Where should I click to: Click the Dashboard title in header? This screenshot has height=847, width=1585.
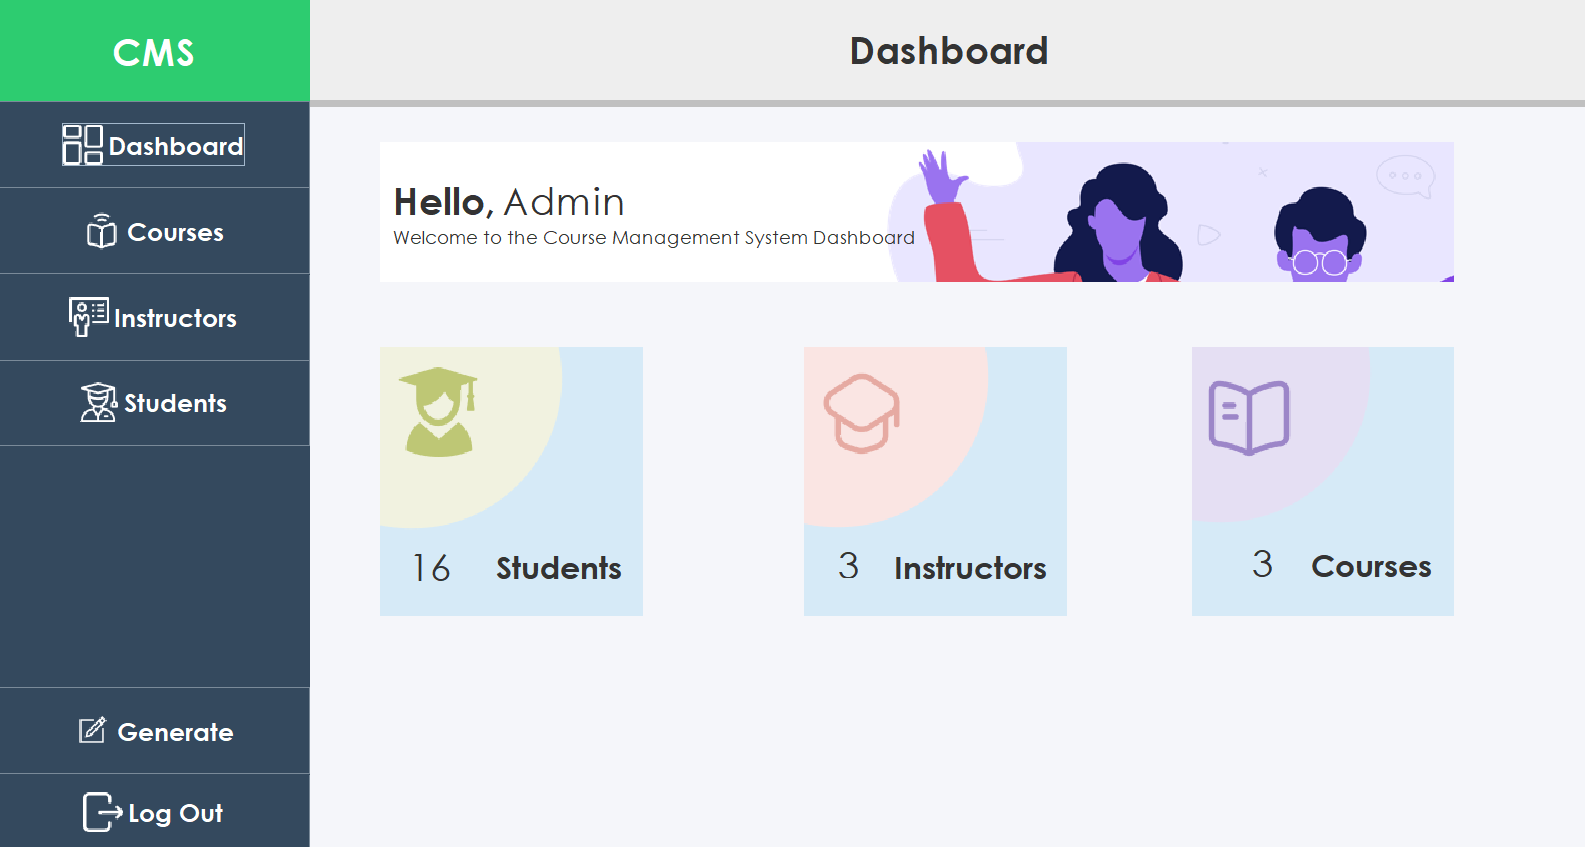[x=948, y=50]
